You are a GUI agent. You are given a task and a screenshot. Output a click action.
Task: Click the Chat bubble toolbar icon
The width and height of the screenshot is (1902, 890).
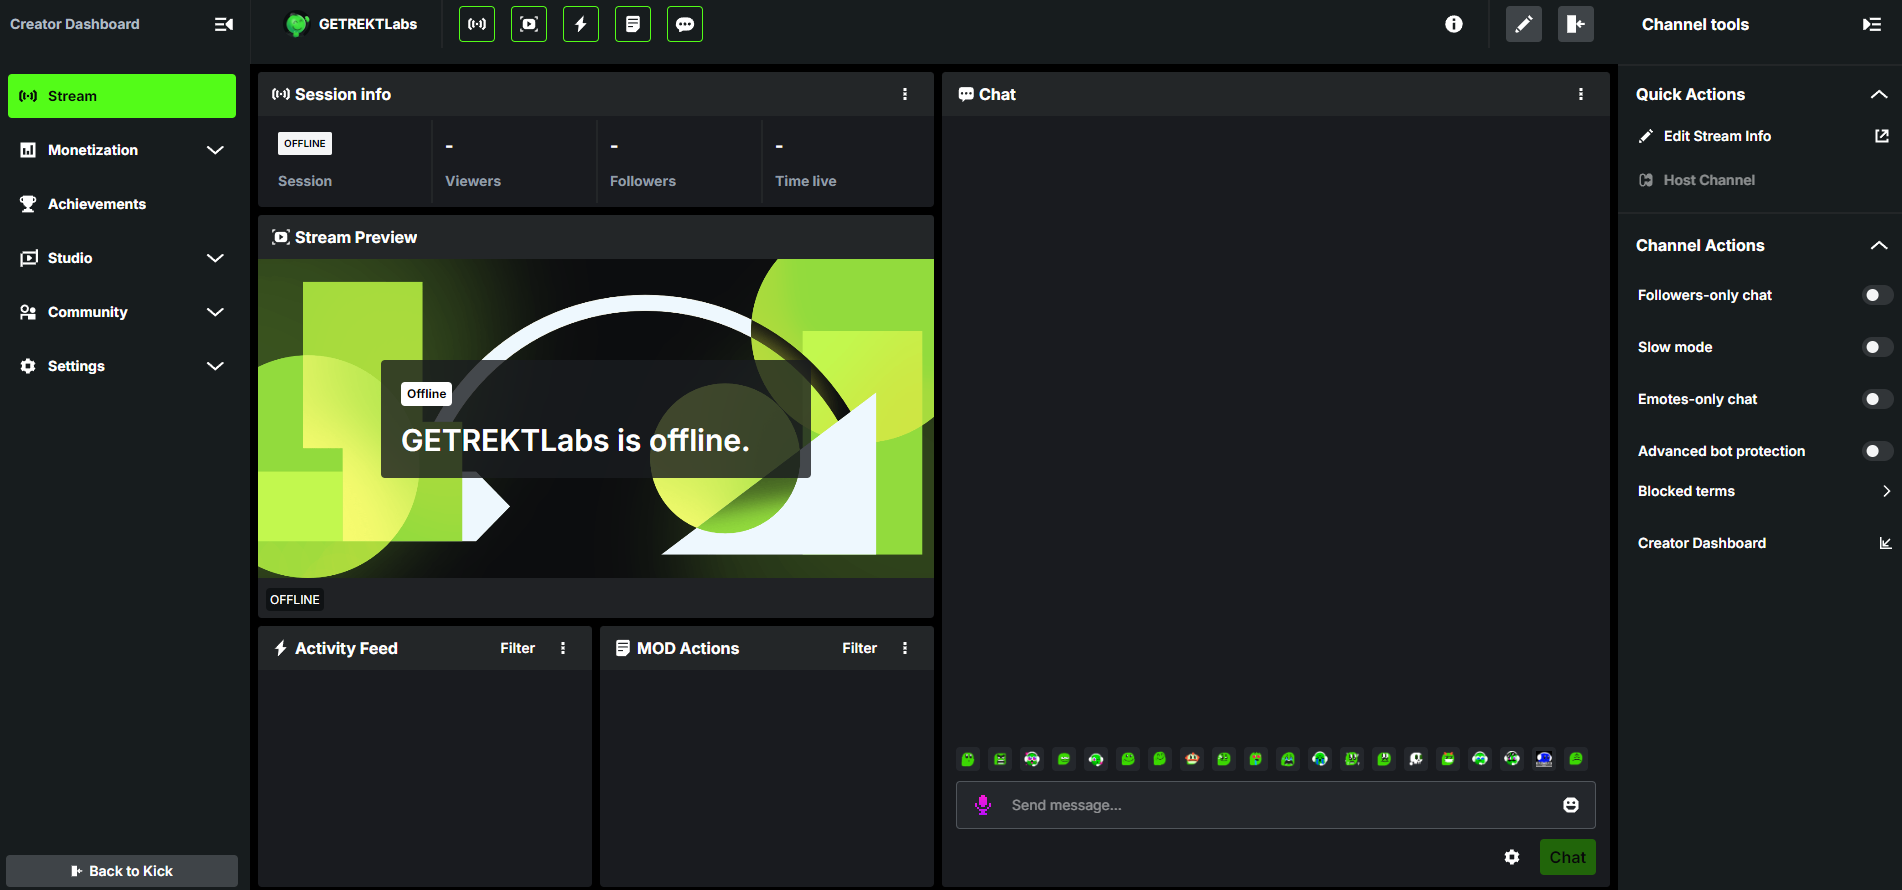pyautogui.click(x=685, y=24)
